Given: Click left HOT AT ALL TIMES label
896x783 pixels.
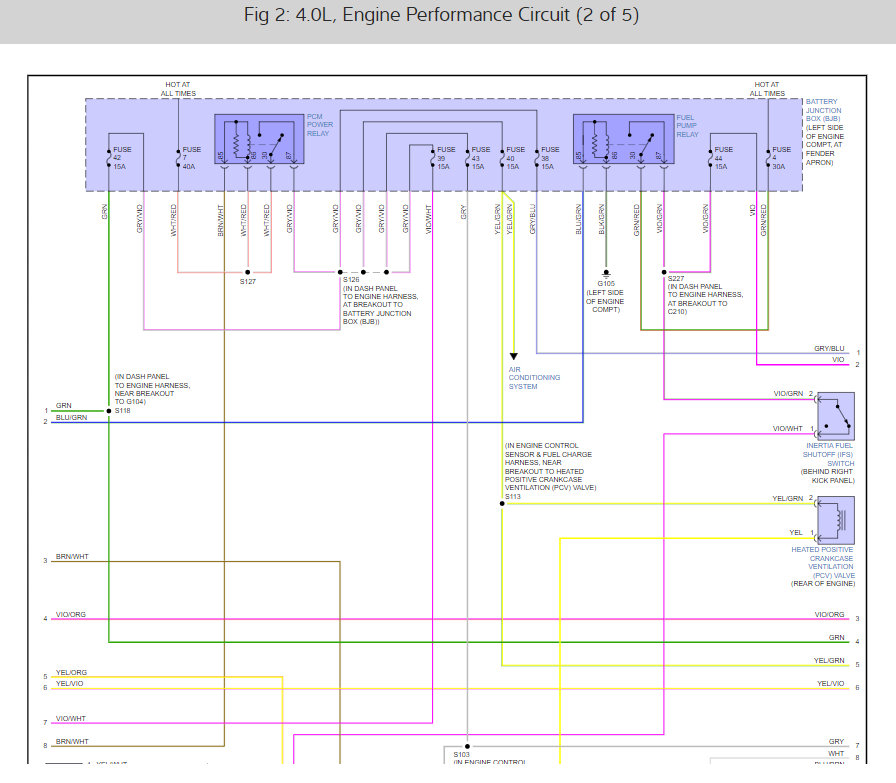Looking at the screenshot, I should click(x=178, y=89).
